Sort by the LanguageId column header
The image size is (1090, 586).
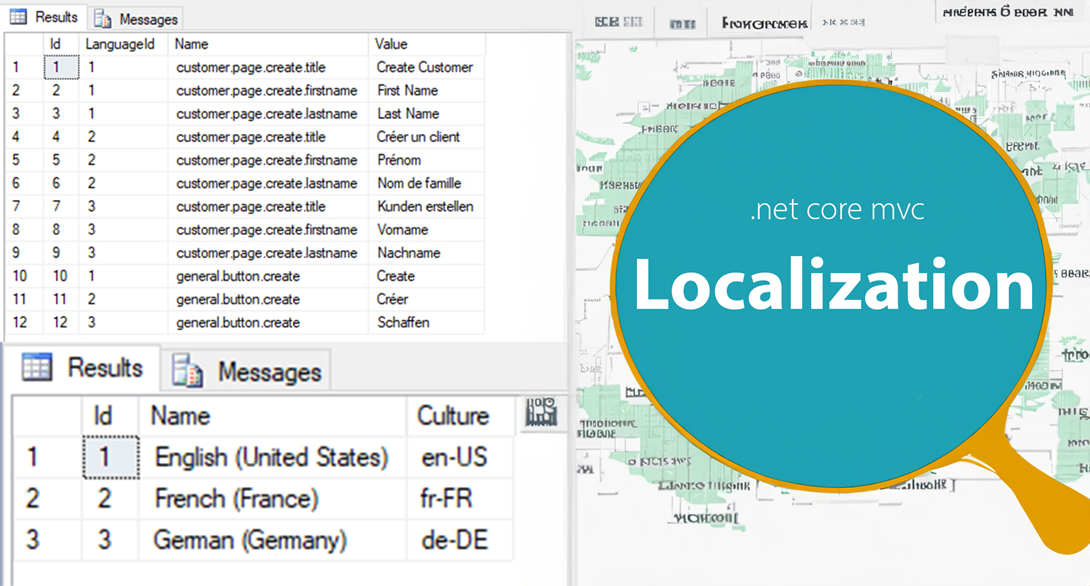coord(120,44)
